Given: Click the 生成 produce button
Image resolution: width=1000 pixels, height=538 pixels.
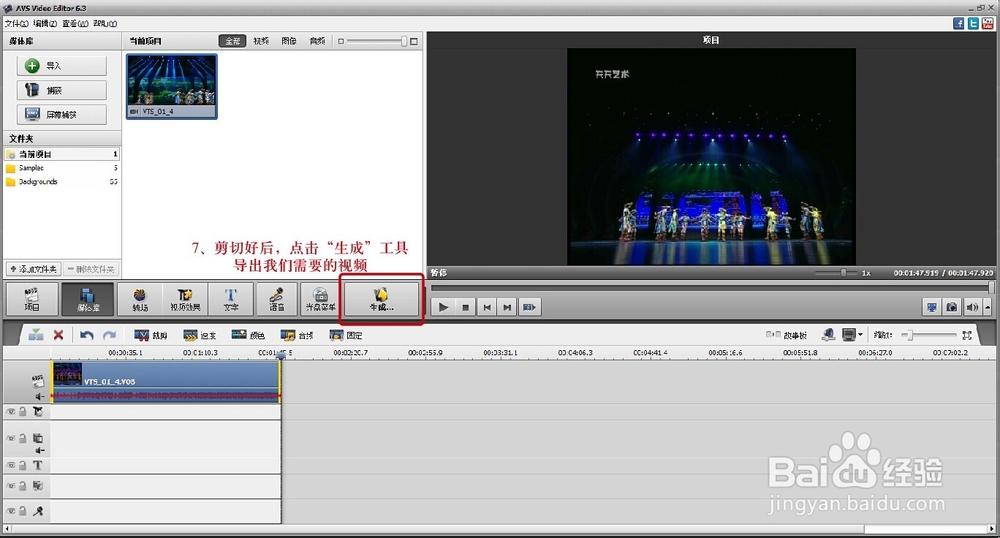Looking at the screenshot, I should [381, 299].
